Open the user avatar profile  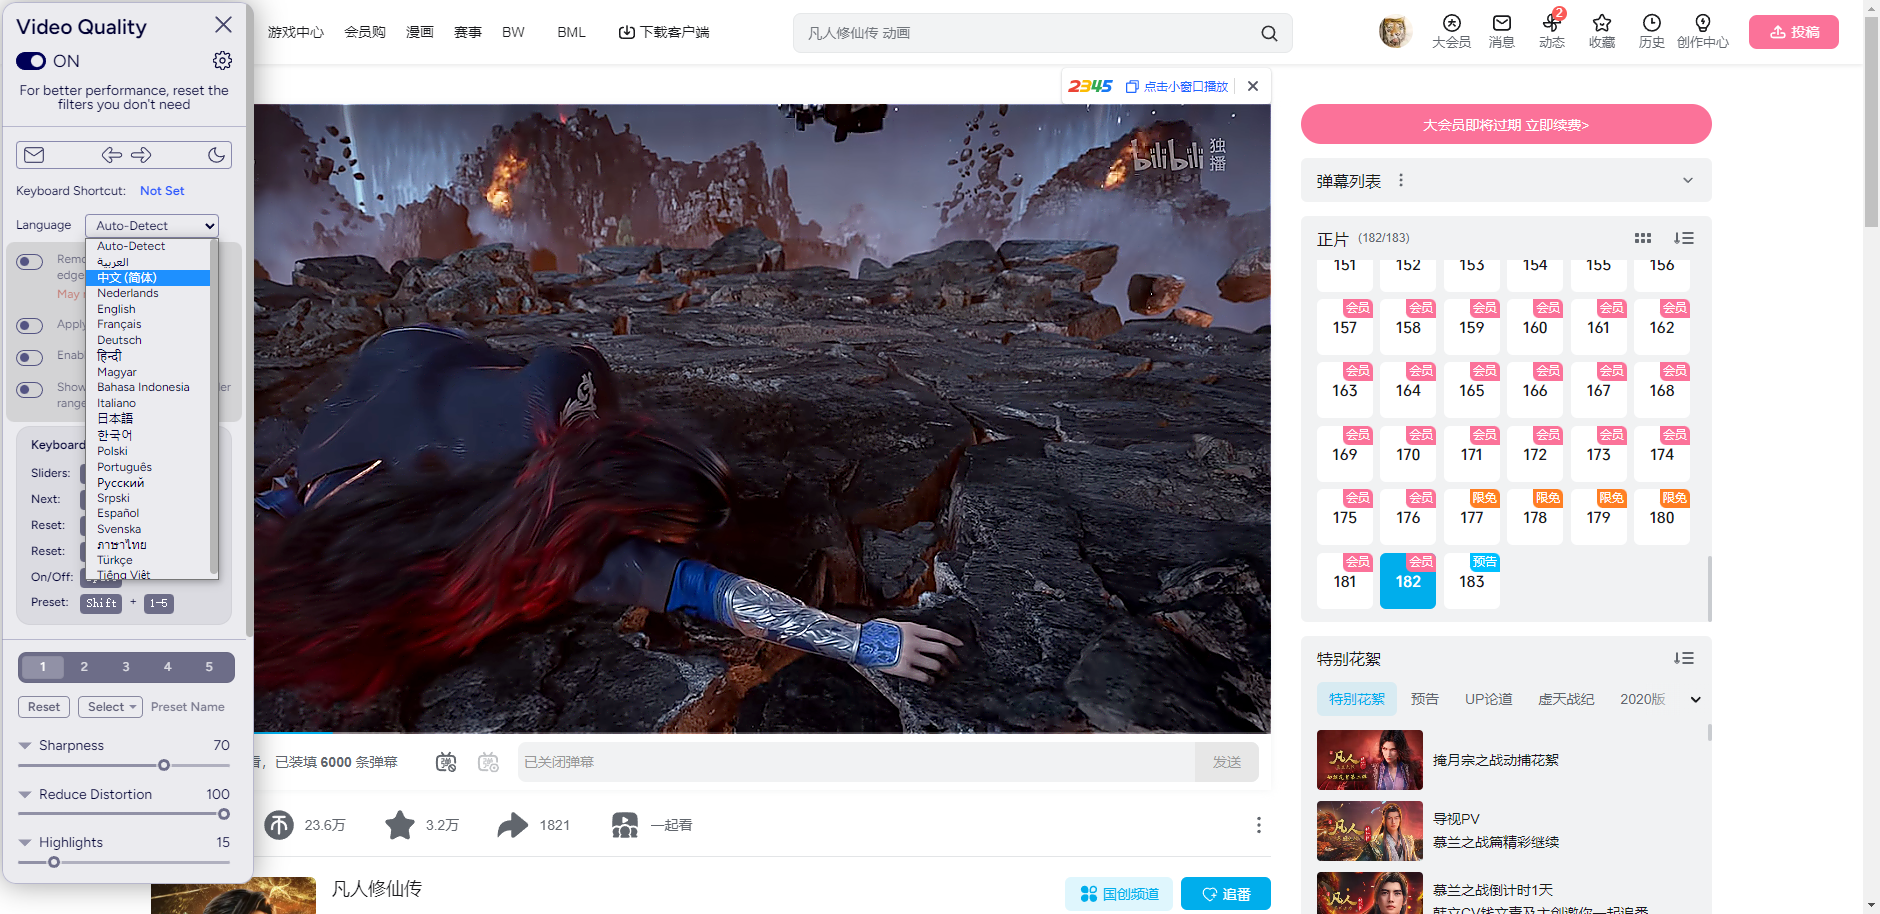(x=1394, y=32)
